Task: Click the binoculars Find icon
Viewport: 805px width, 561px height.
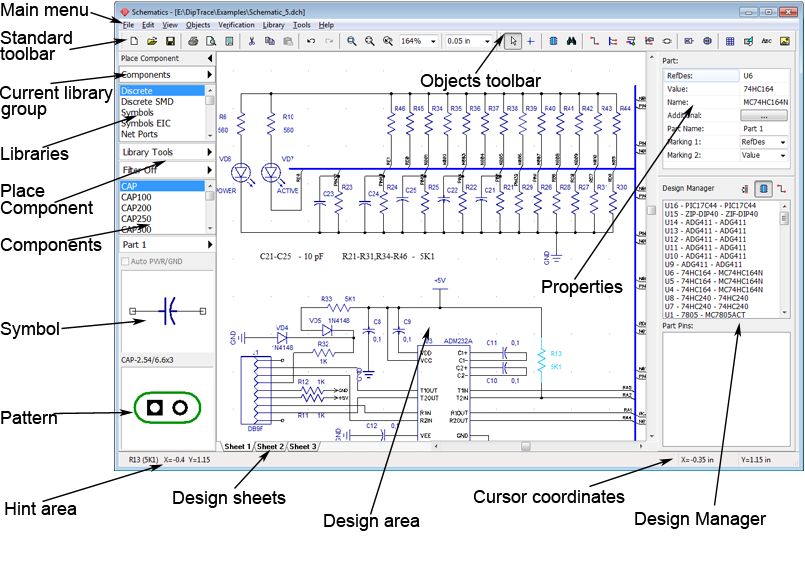Action: click(571, 41)
